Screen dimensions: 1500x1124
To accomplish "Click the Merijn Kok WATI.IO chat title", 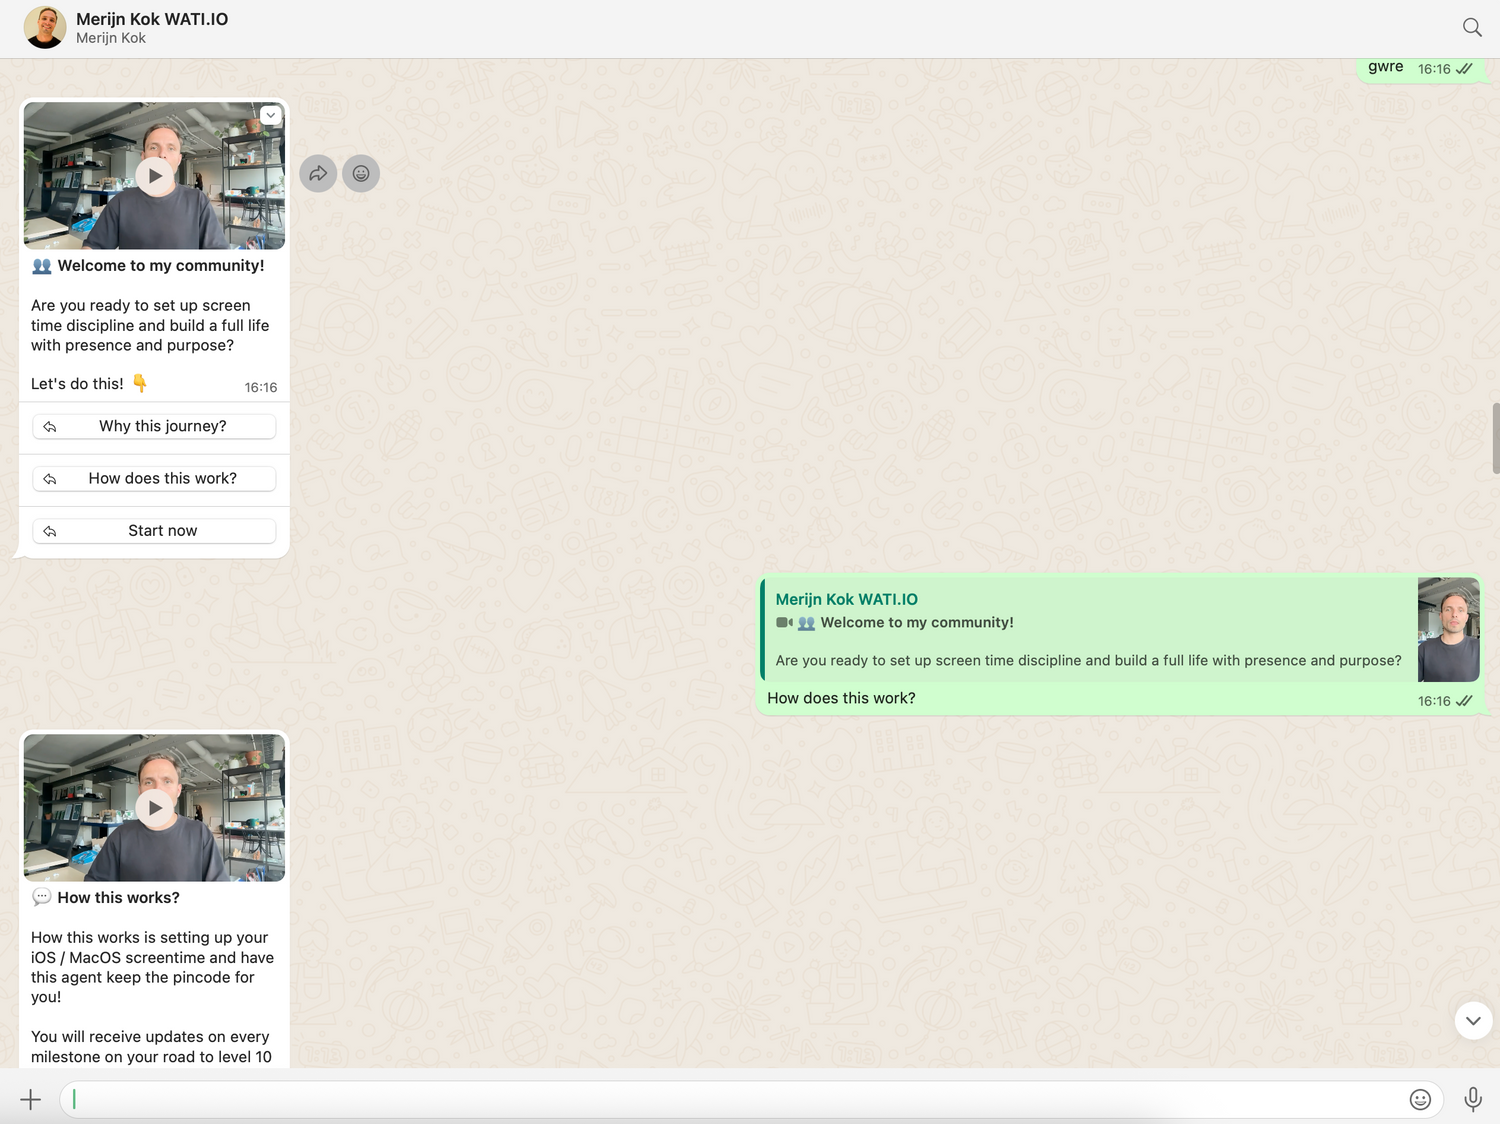I will 152,19.
